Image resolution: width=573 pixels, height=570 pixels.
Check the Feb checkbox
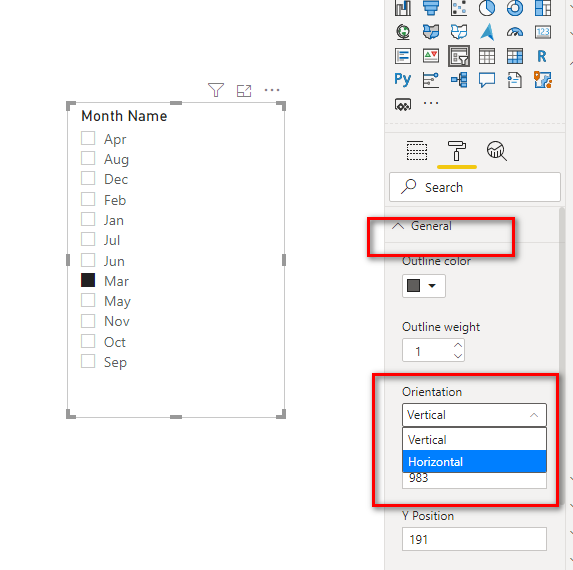pos(88,200)
